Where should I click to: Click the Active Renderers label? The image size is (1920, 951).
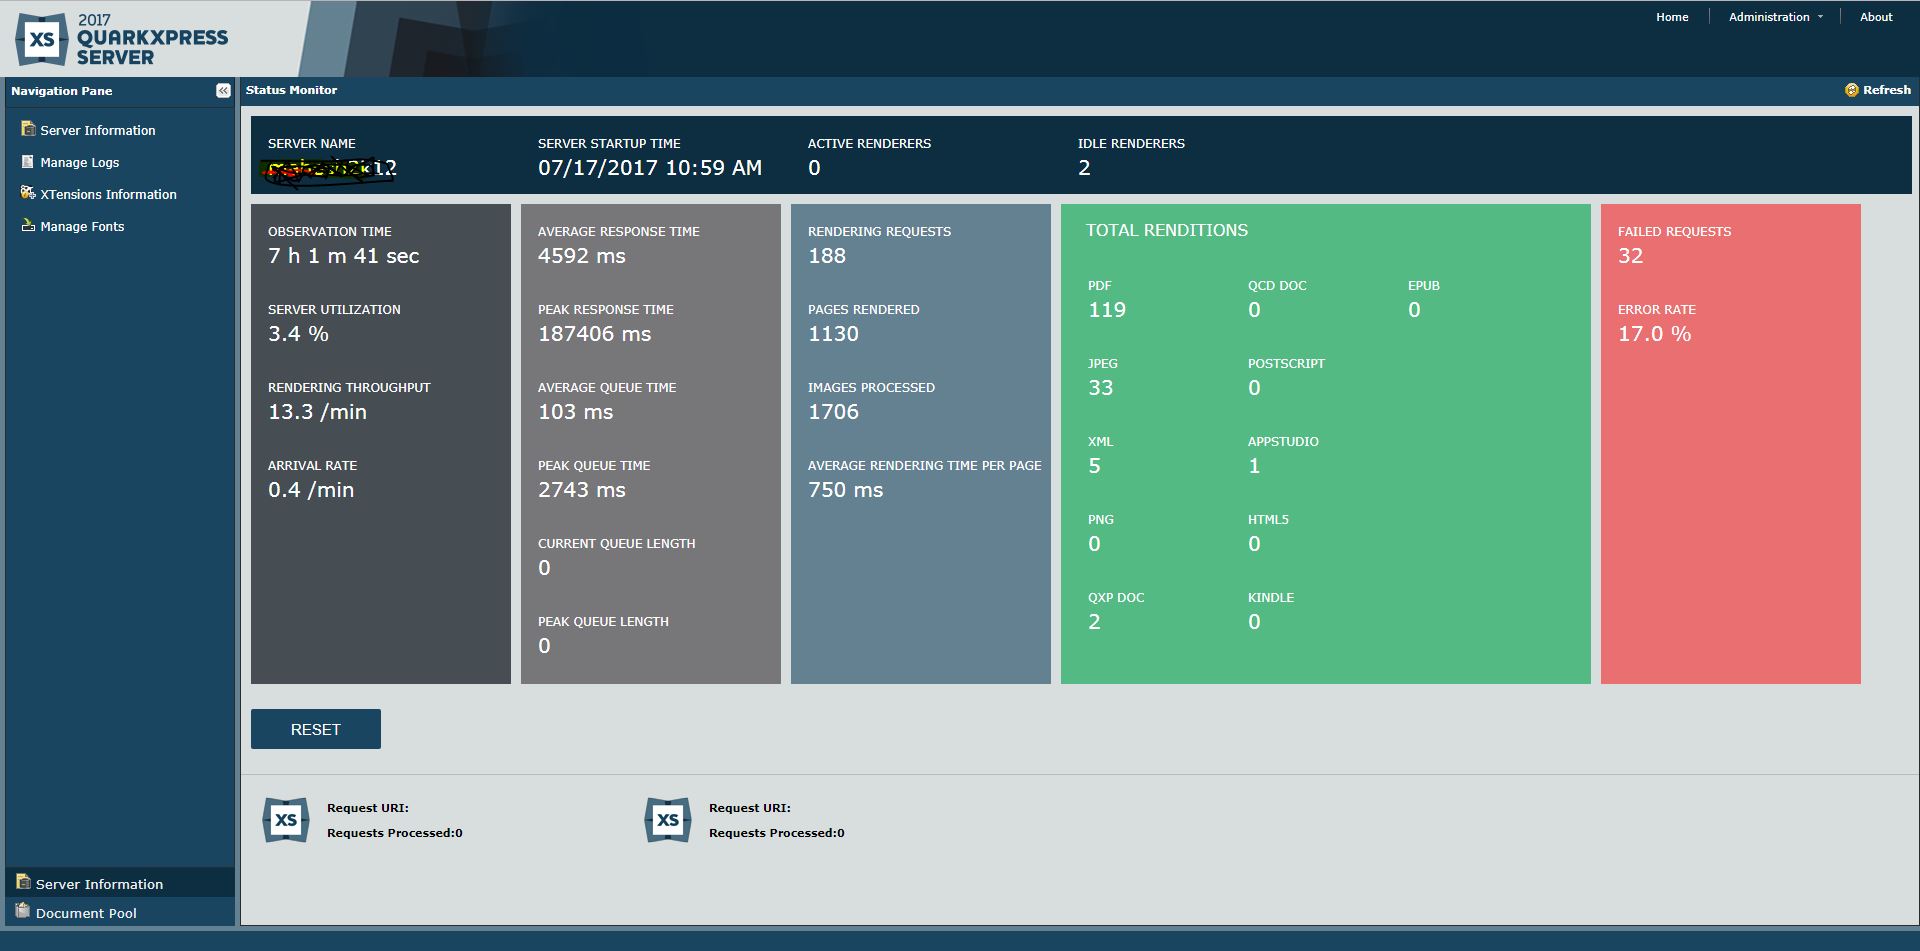point(869,144)
